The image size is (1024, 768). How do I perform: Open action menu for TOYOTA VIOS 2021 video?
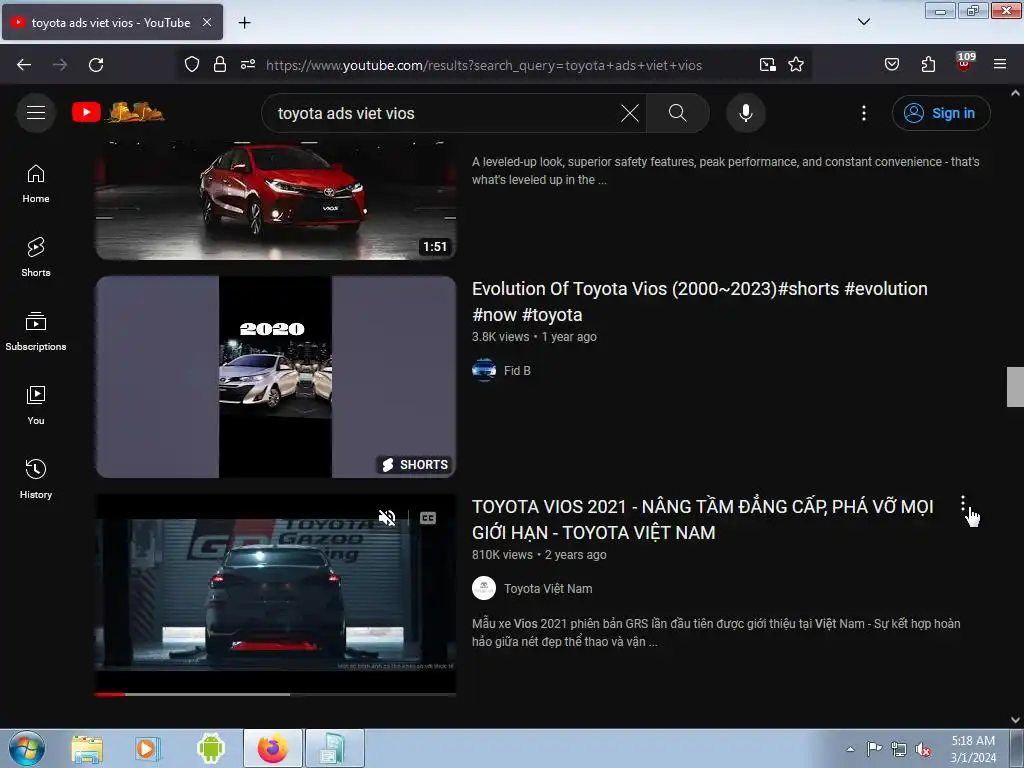point(963,504)
